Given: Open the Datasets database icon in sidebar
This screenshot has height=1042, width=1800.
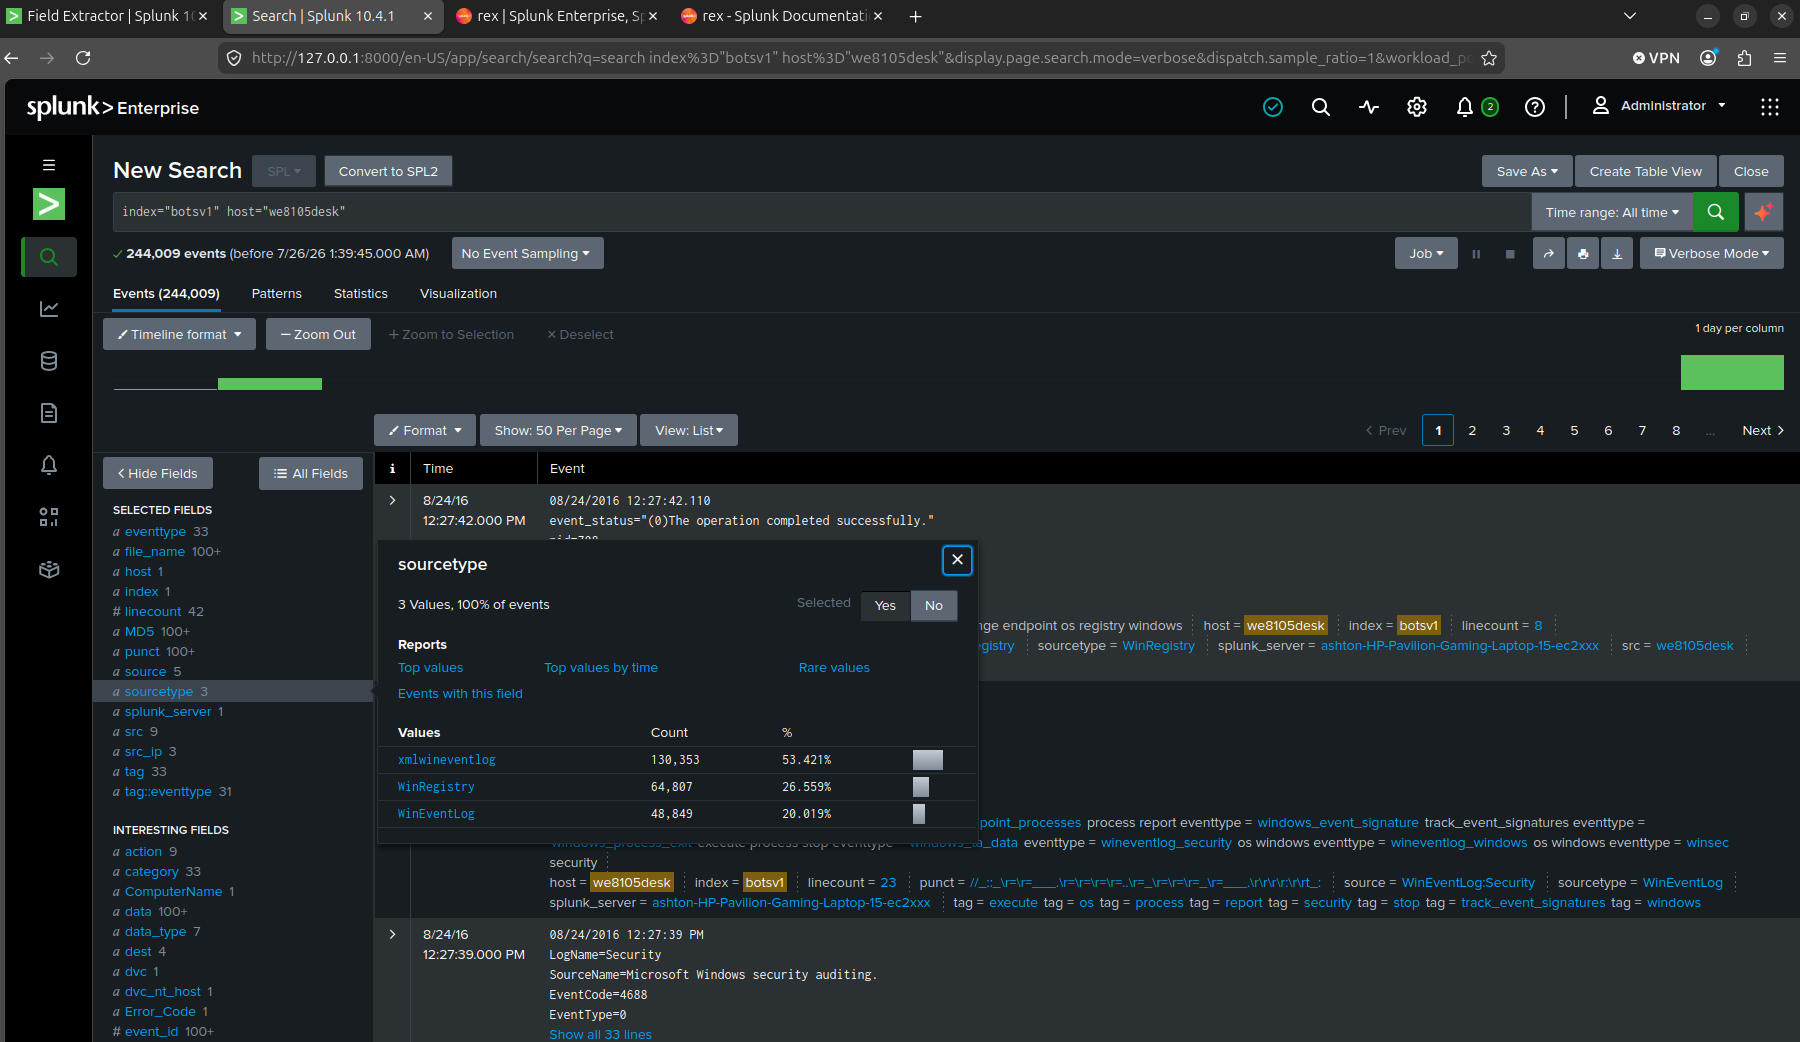Looking at the screenshot, I should tap(48, 361).
